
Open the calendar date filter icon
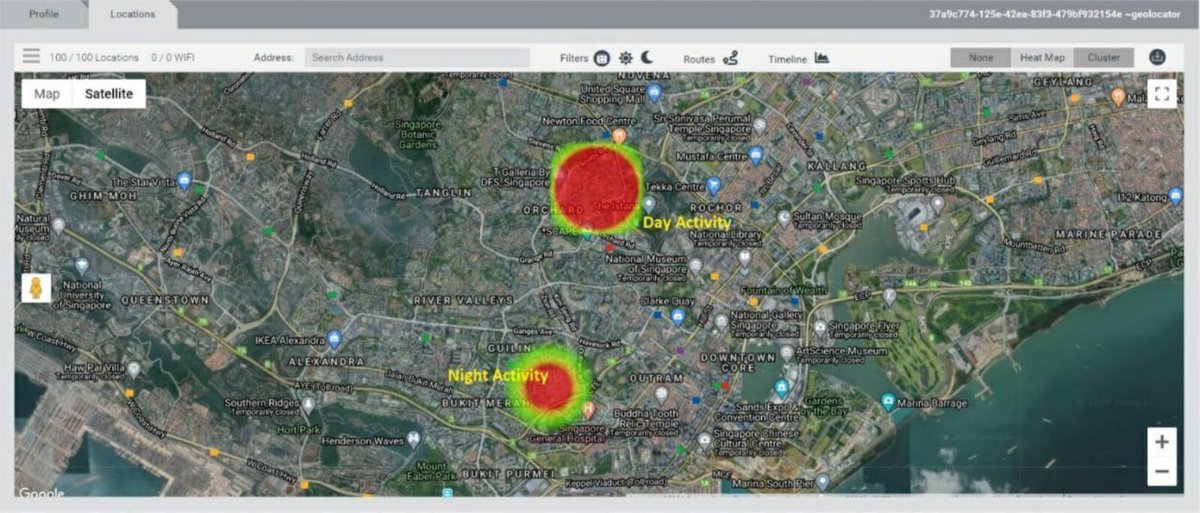602,58
